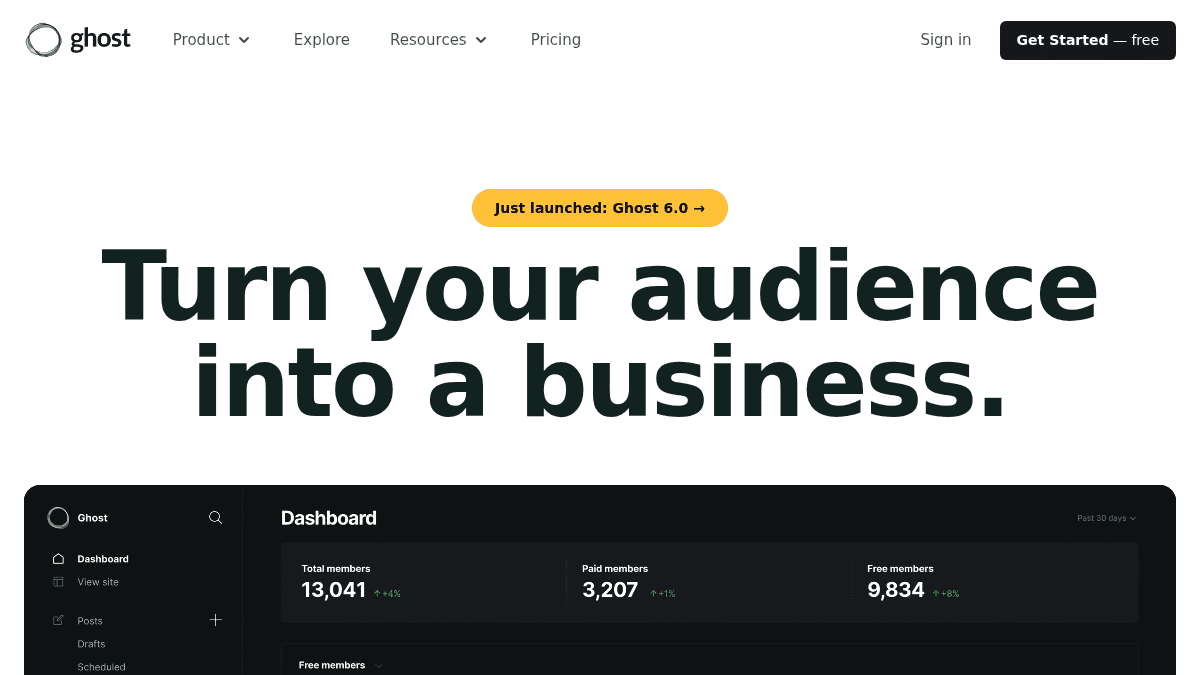
Task: Open View site in the sidebar
Action: click(98, 582)
